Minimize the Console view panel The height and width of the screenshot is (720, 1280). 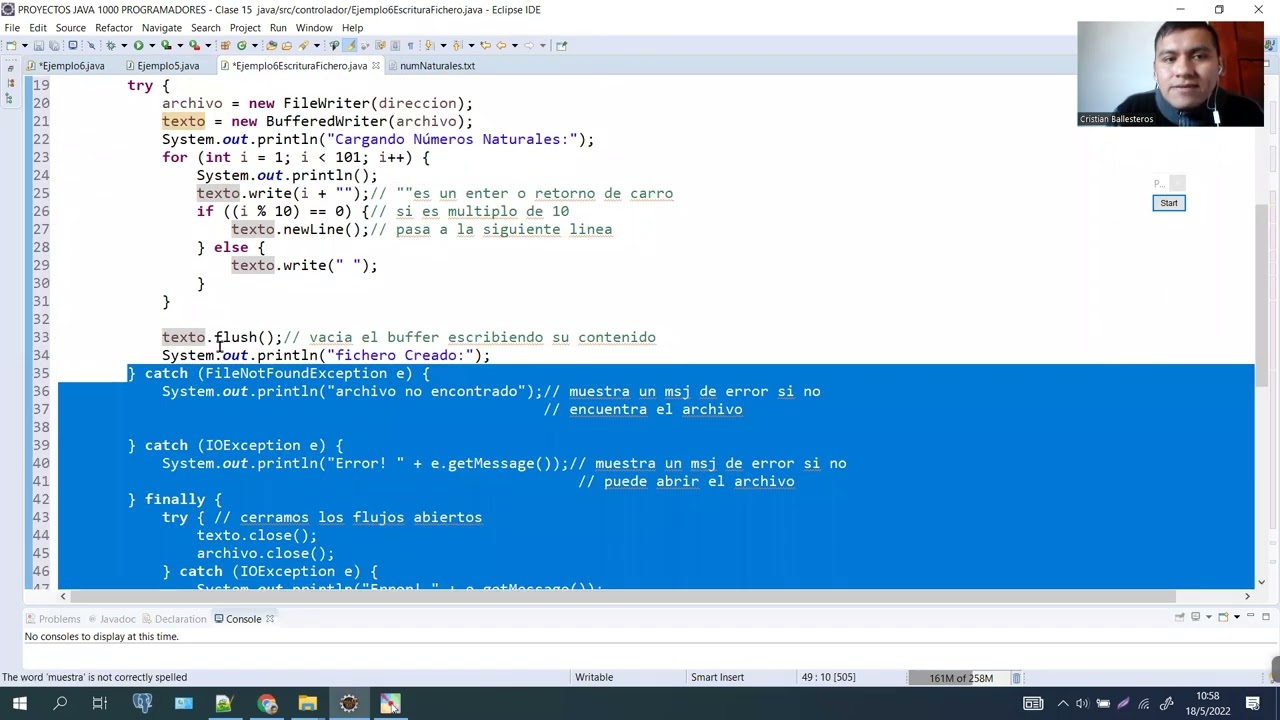point(1250,616)
